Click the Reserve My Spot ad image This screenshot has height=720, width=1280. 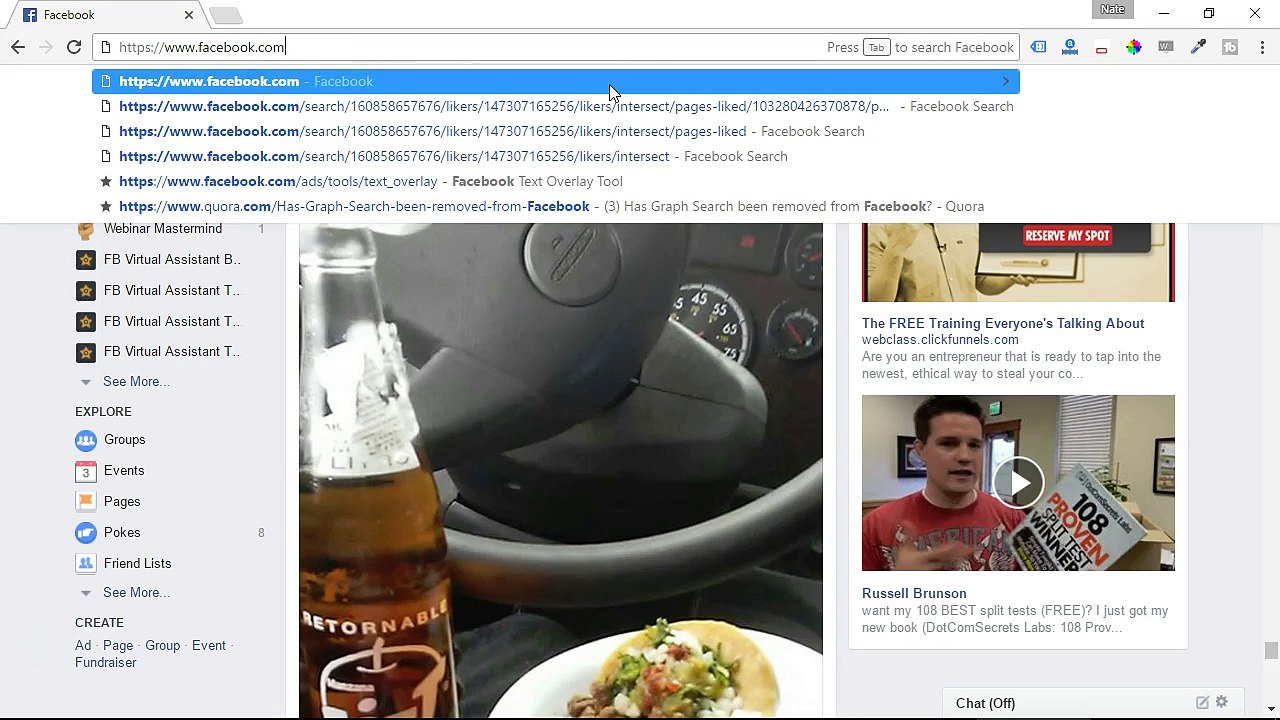tap(1018, 262)
